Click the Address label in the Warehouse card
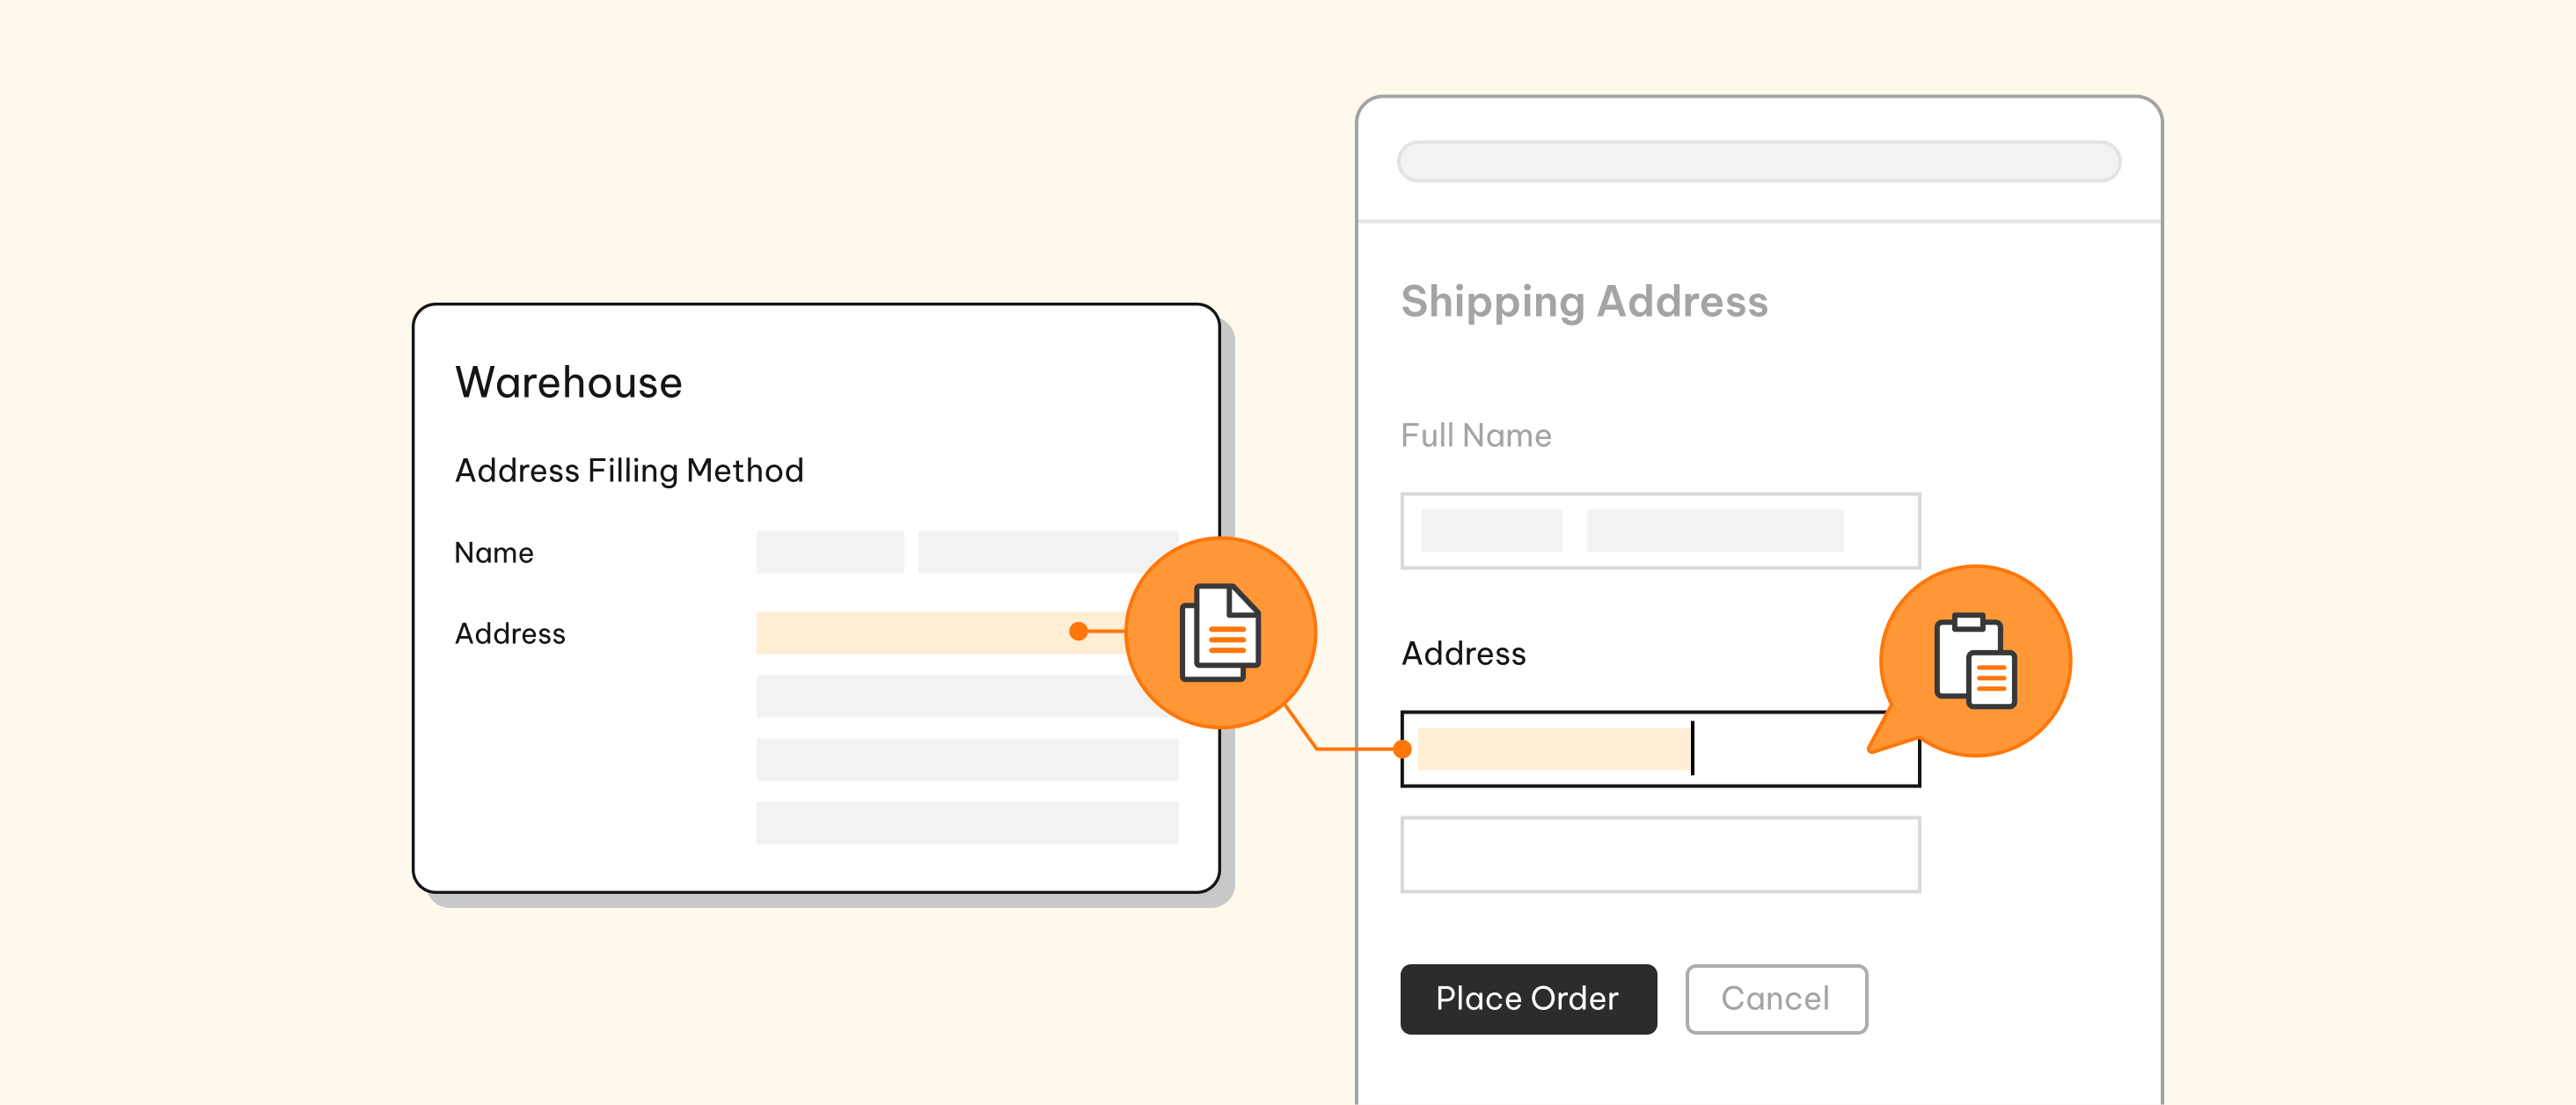 (510, 633)
